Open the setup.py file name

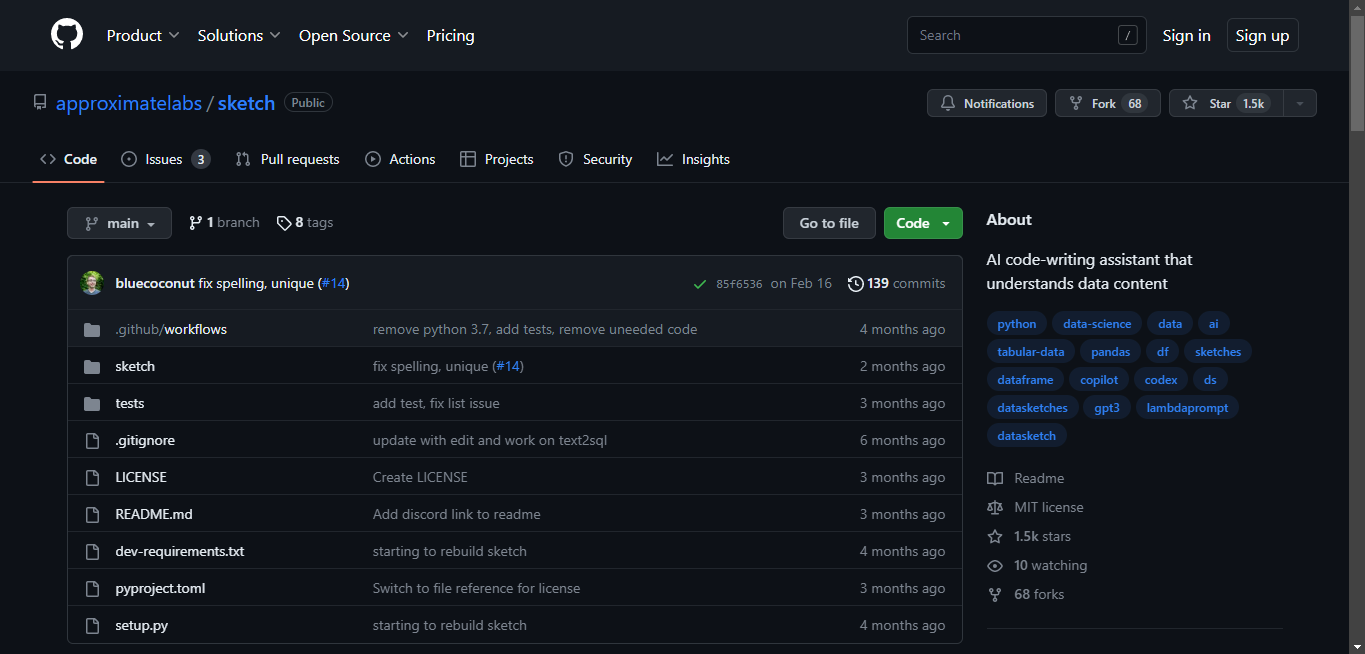coord(141,625)
